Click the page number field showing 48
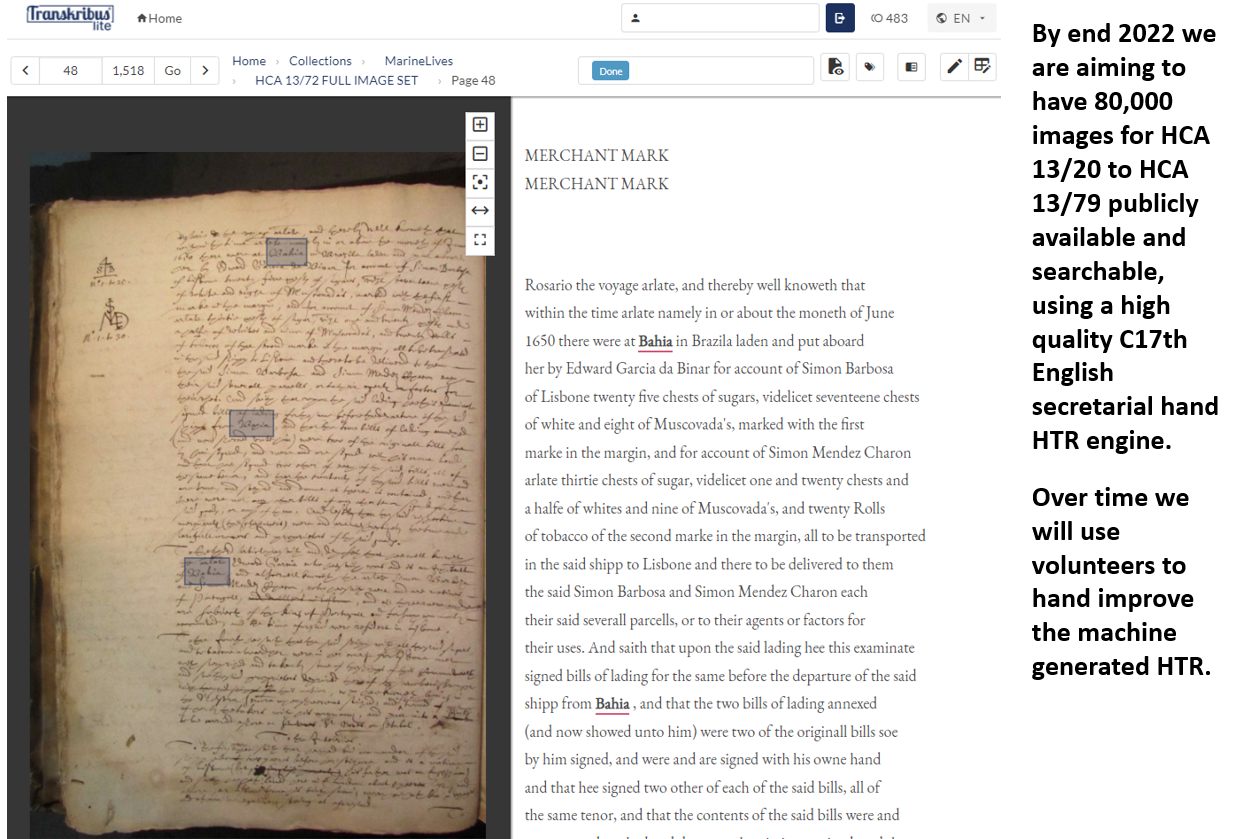Screen dimensions: 1258x839 tap(70, 71)
